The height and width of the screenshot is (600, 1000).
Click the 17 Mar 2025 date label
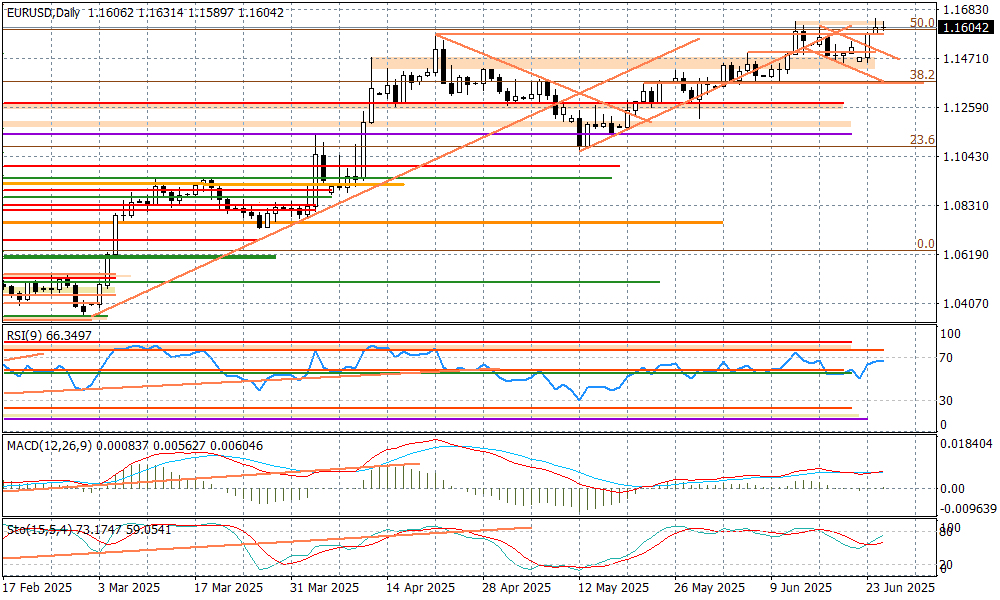point(228,587)
